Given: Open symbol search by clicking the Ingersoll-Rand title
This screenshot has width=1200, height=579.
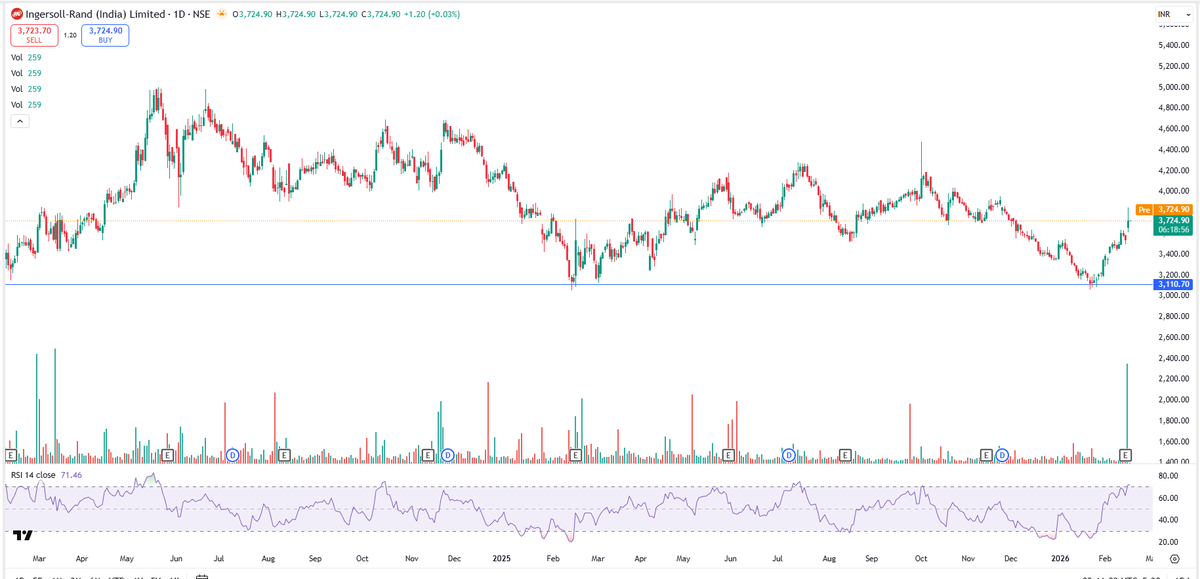Looking at the screenshot, I should 90,15.
